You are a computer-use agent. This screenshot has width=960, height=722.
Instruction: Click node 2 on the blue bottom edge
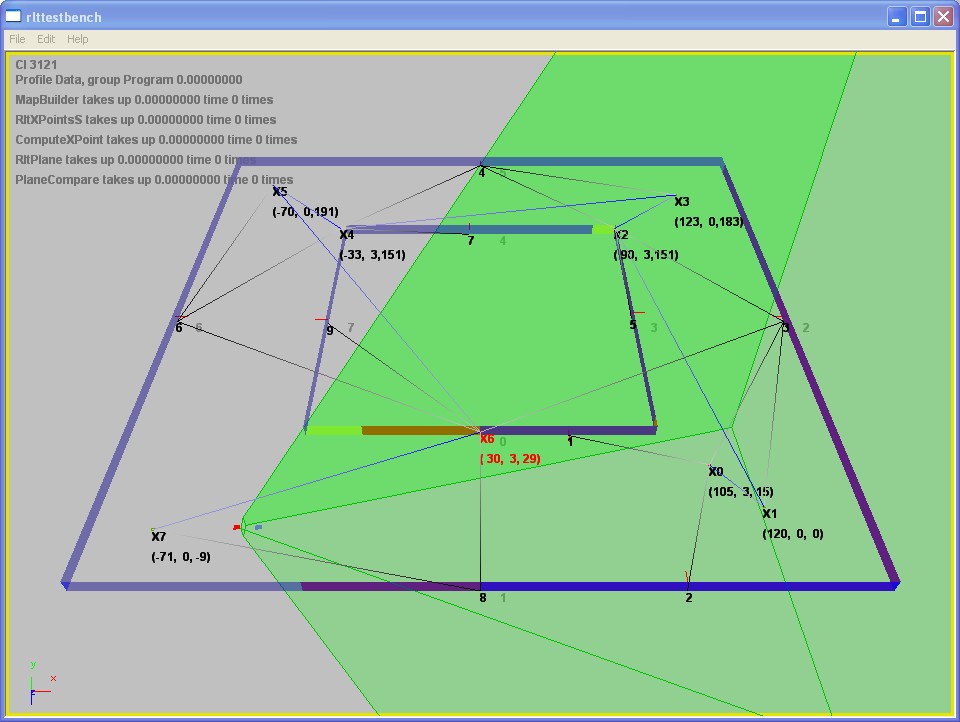(x=688, y=597)
